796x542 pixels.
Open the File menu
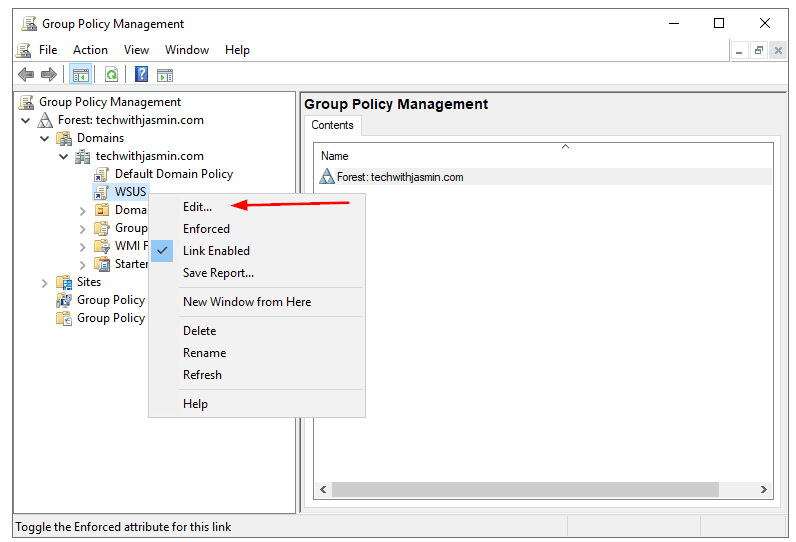[x=48, y=50]
